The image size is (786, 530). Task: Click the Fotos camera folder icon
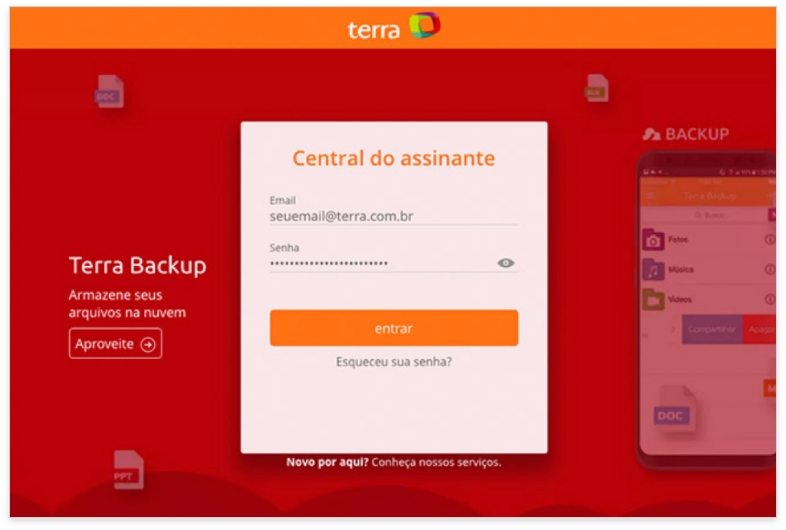(653, 240)
